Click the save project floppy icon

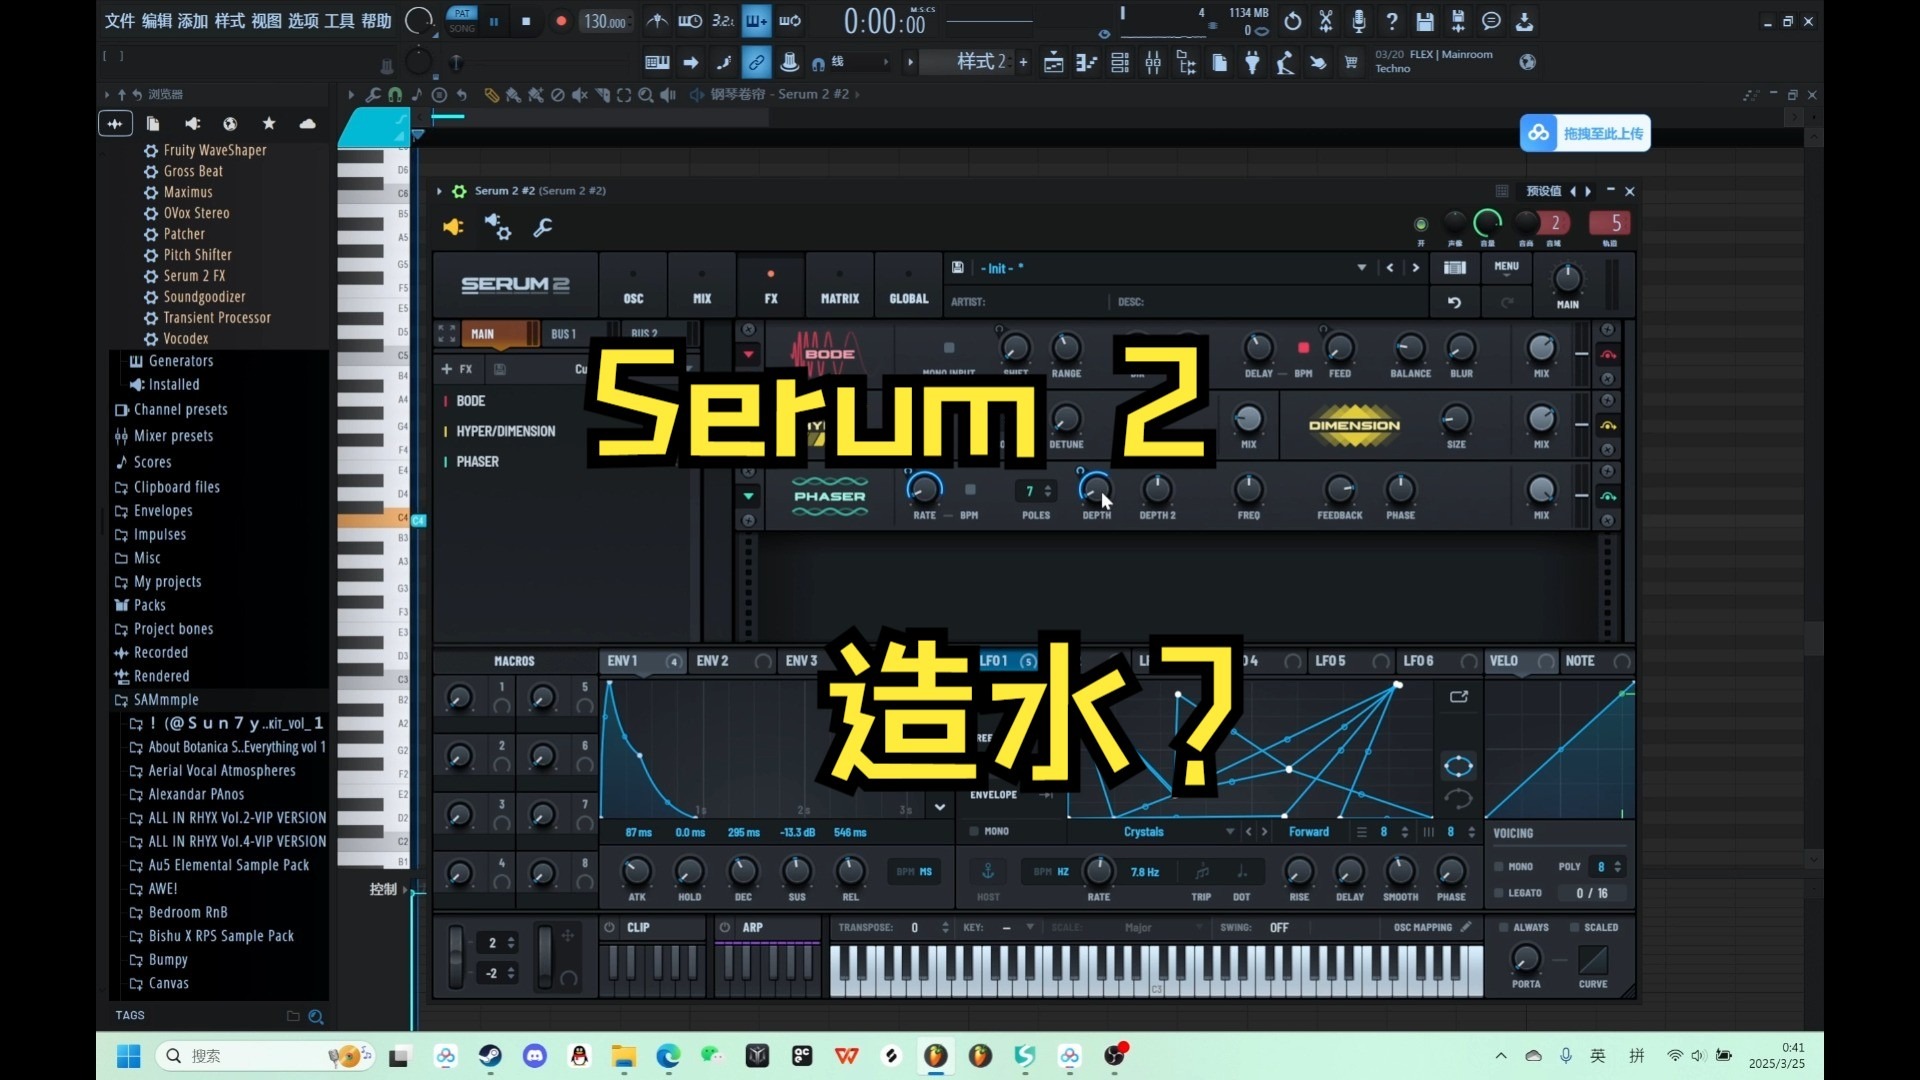click(1425, 21)
